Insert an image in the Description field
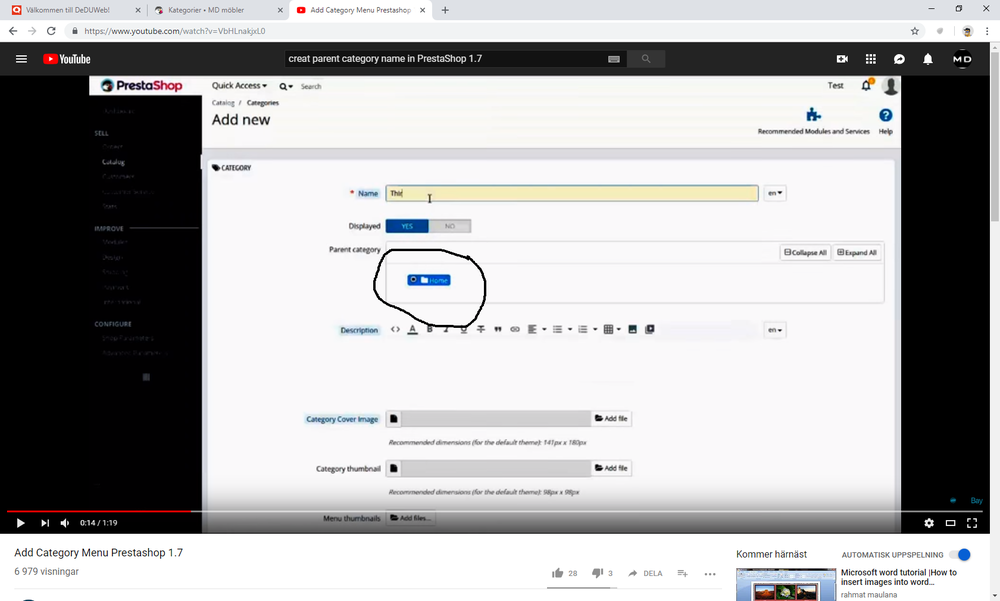1000x601 pixels. (x=631, y=329)
